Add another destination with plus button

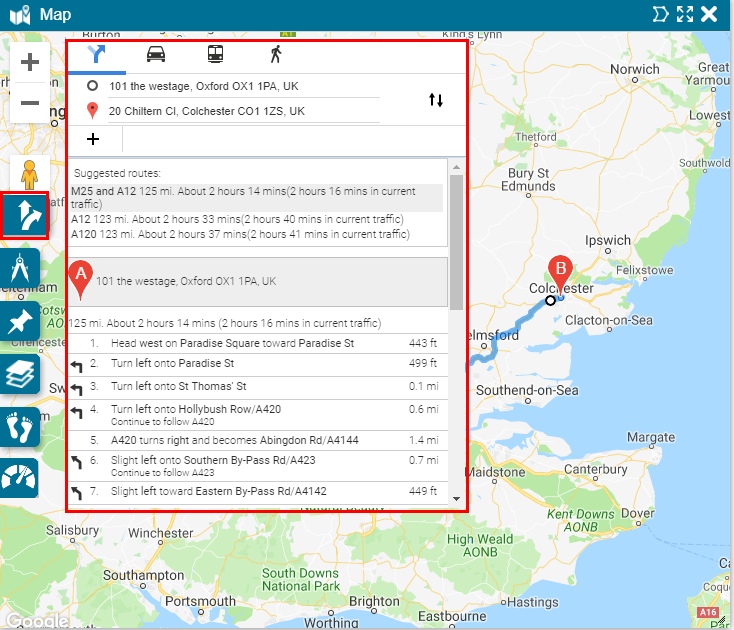point(93,139)
